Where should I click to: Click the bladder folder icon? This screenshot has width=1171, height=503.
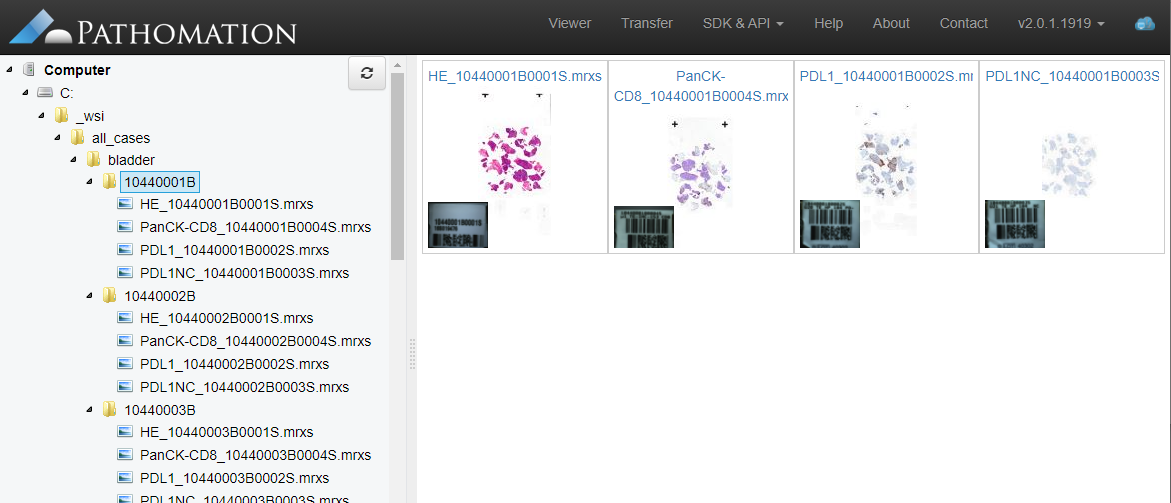[94, 159]
